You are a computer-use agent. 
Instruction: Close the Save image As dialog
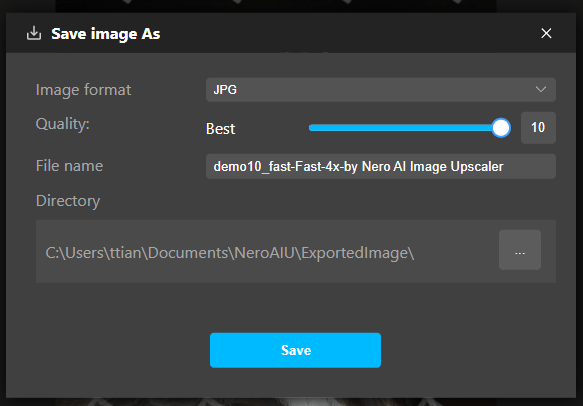pos(546,33)
